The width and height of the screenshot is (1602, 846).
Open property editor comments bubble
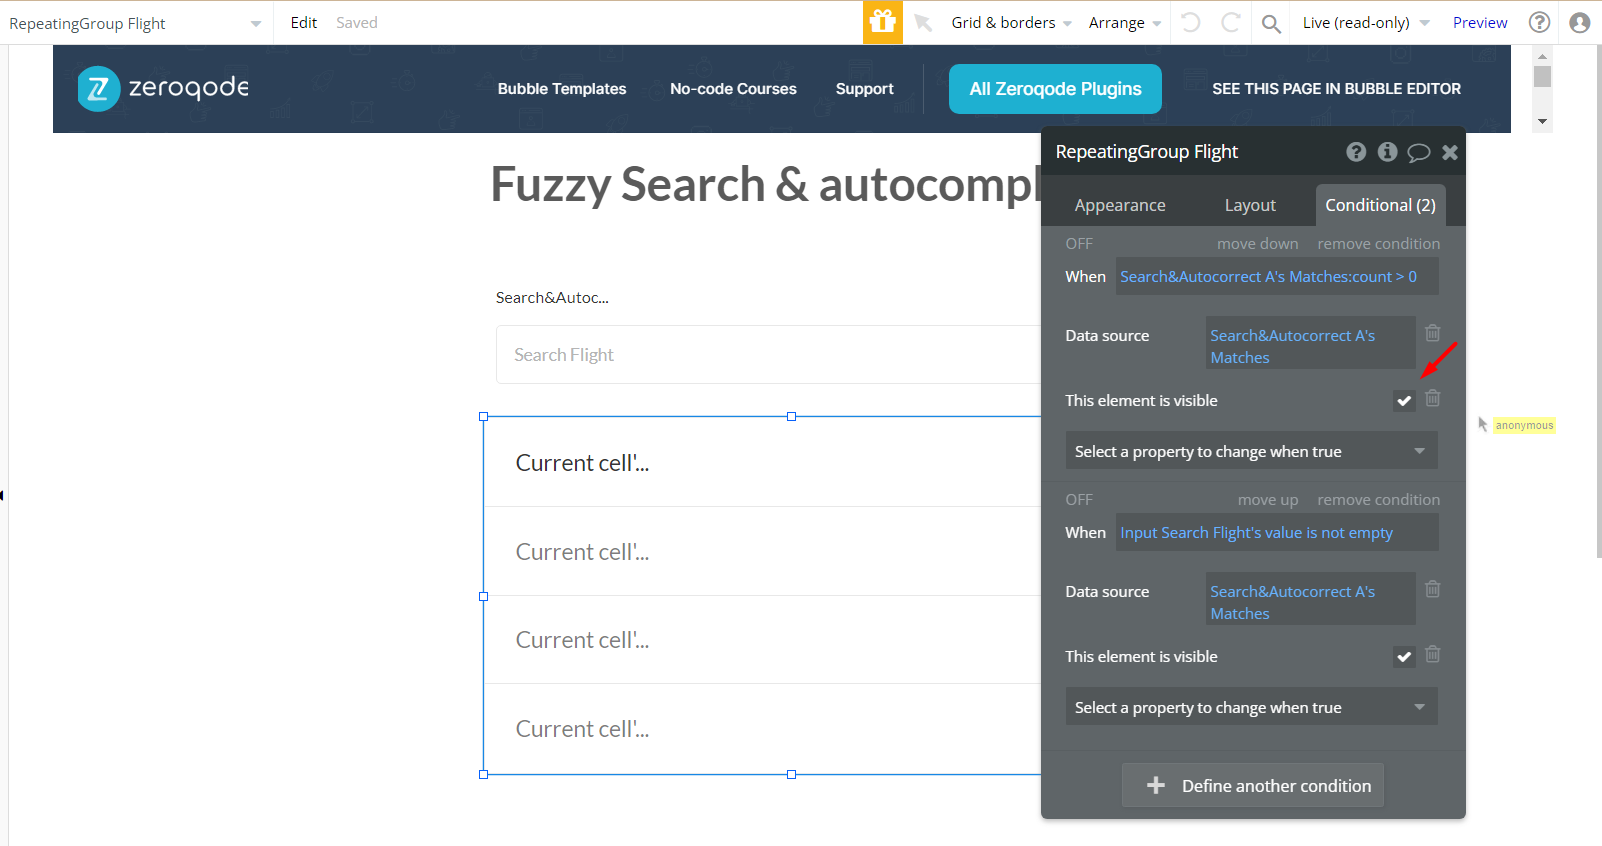(x=1418, y=153)
